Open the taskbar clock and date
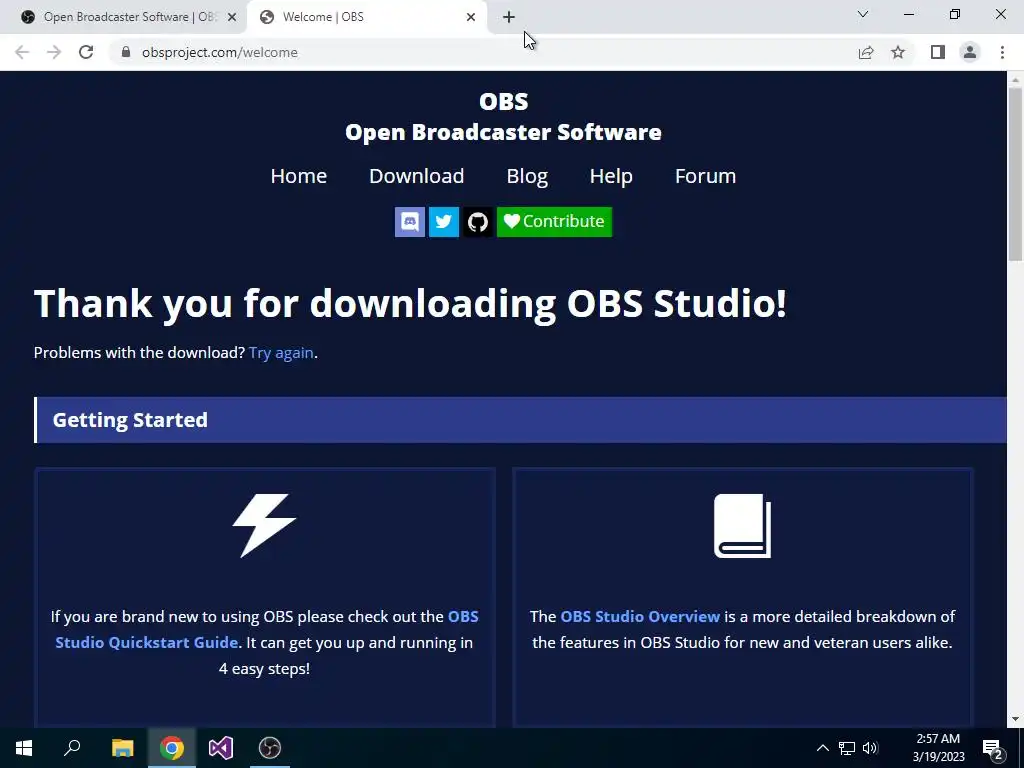 click(x=938, y=748)
